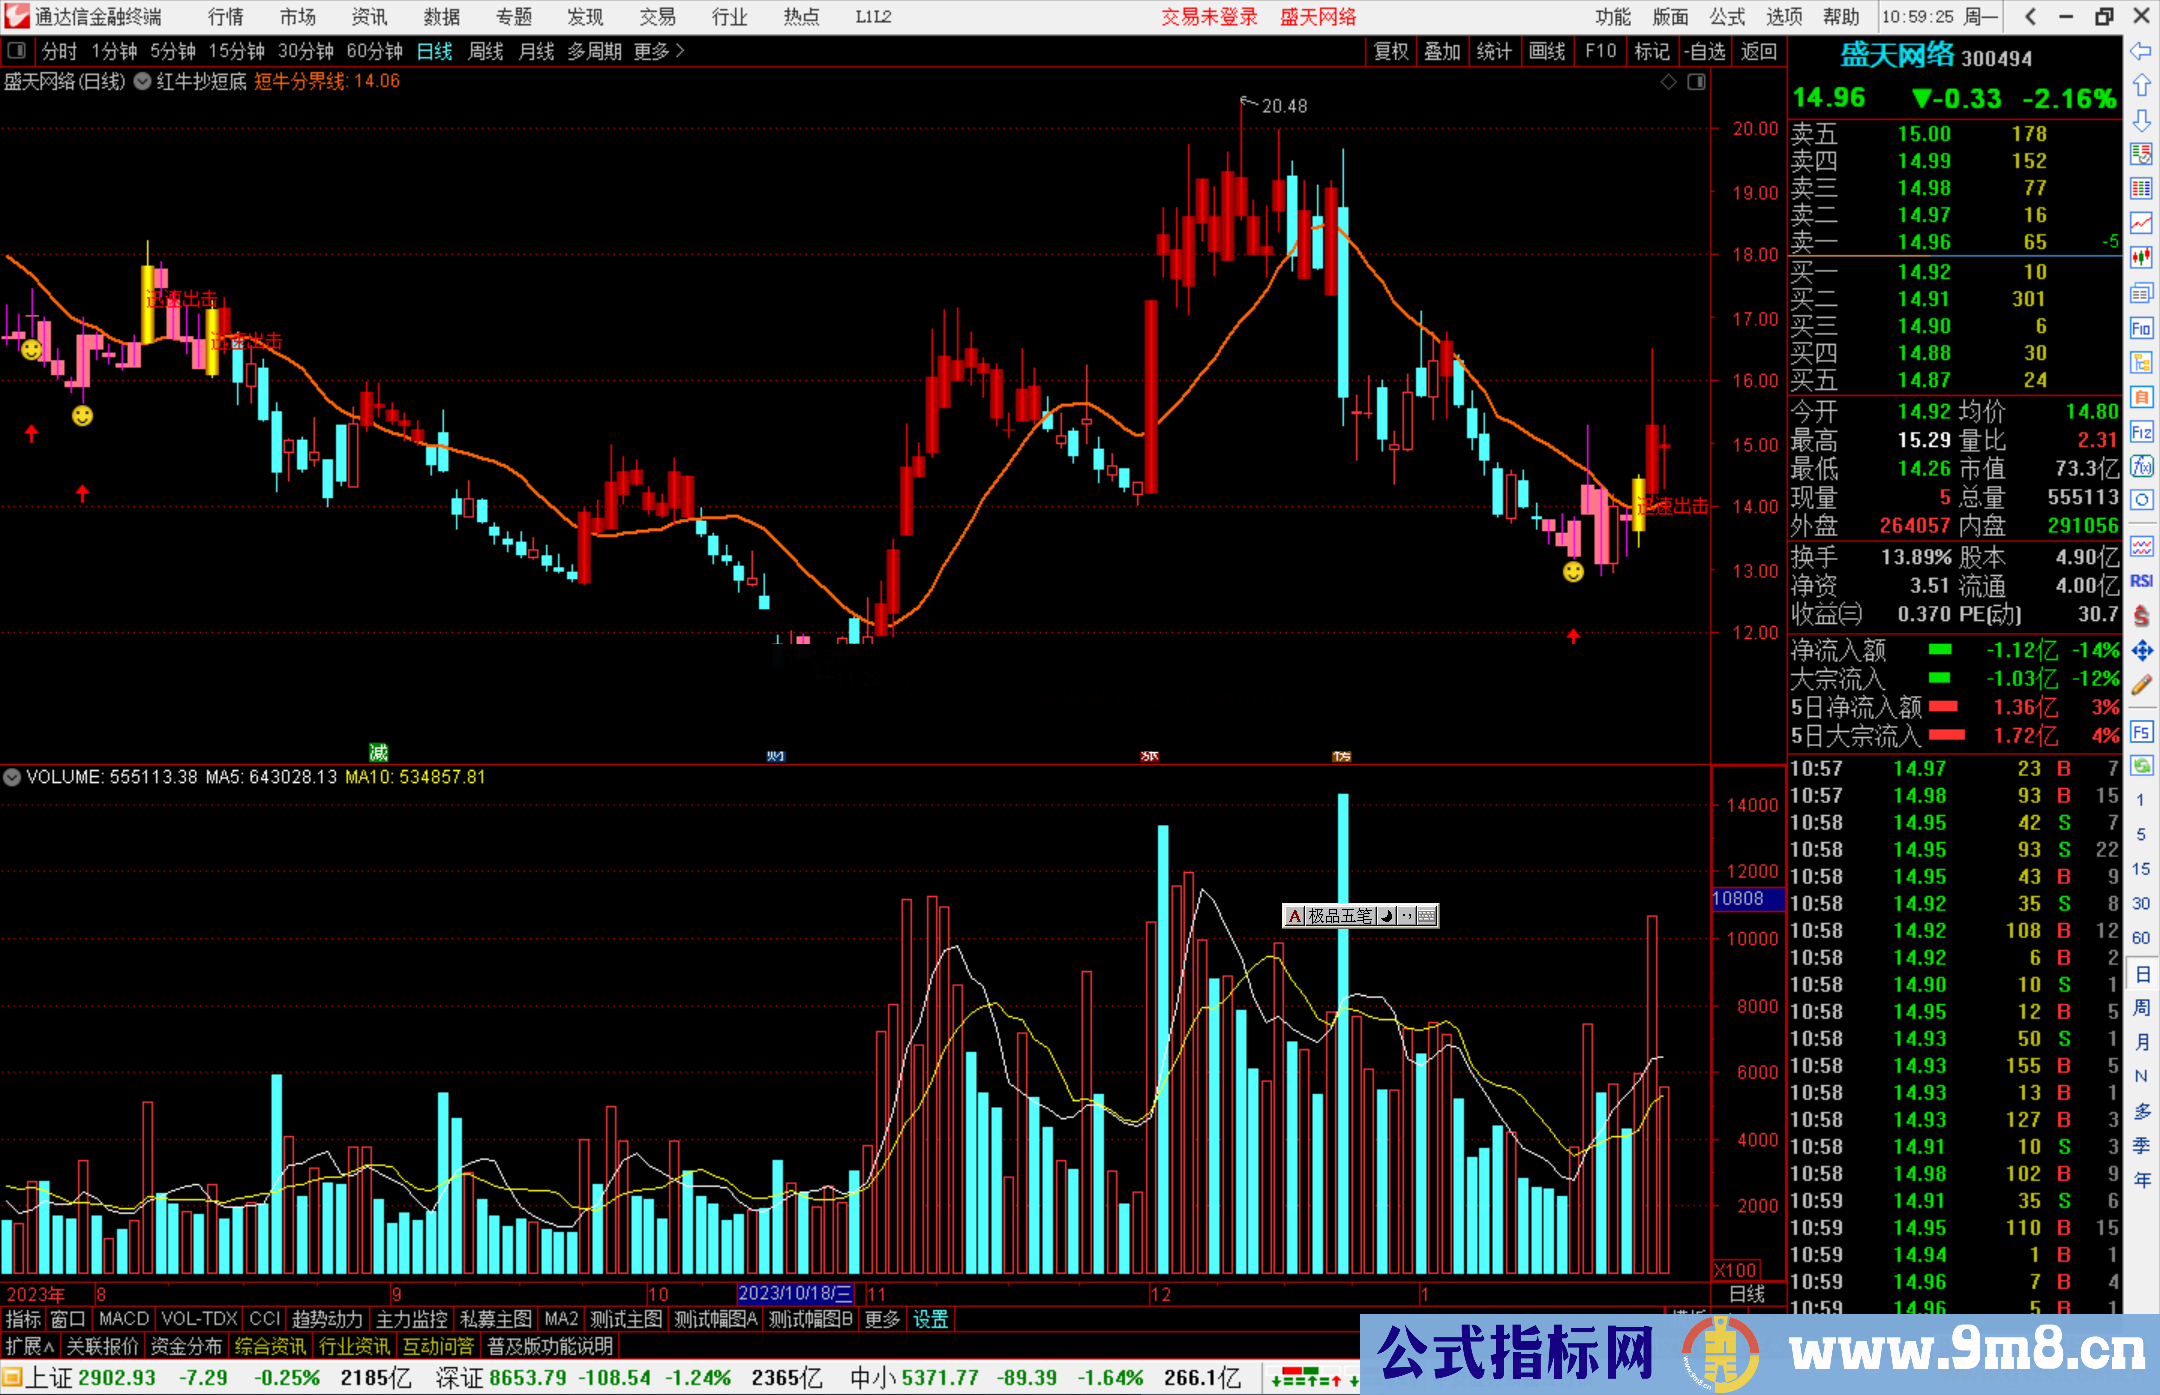Screen dimensions: 2160x1395
Task: Click the 复权 button
Action: coord(1390,51)
